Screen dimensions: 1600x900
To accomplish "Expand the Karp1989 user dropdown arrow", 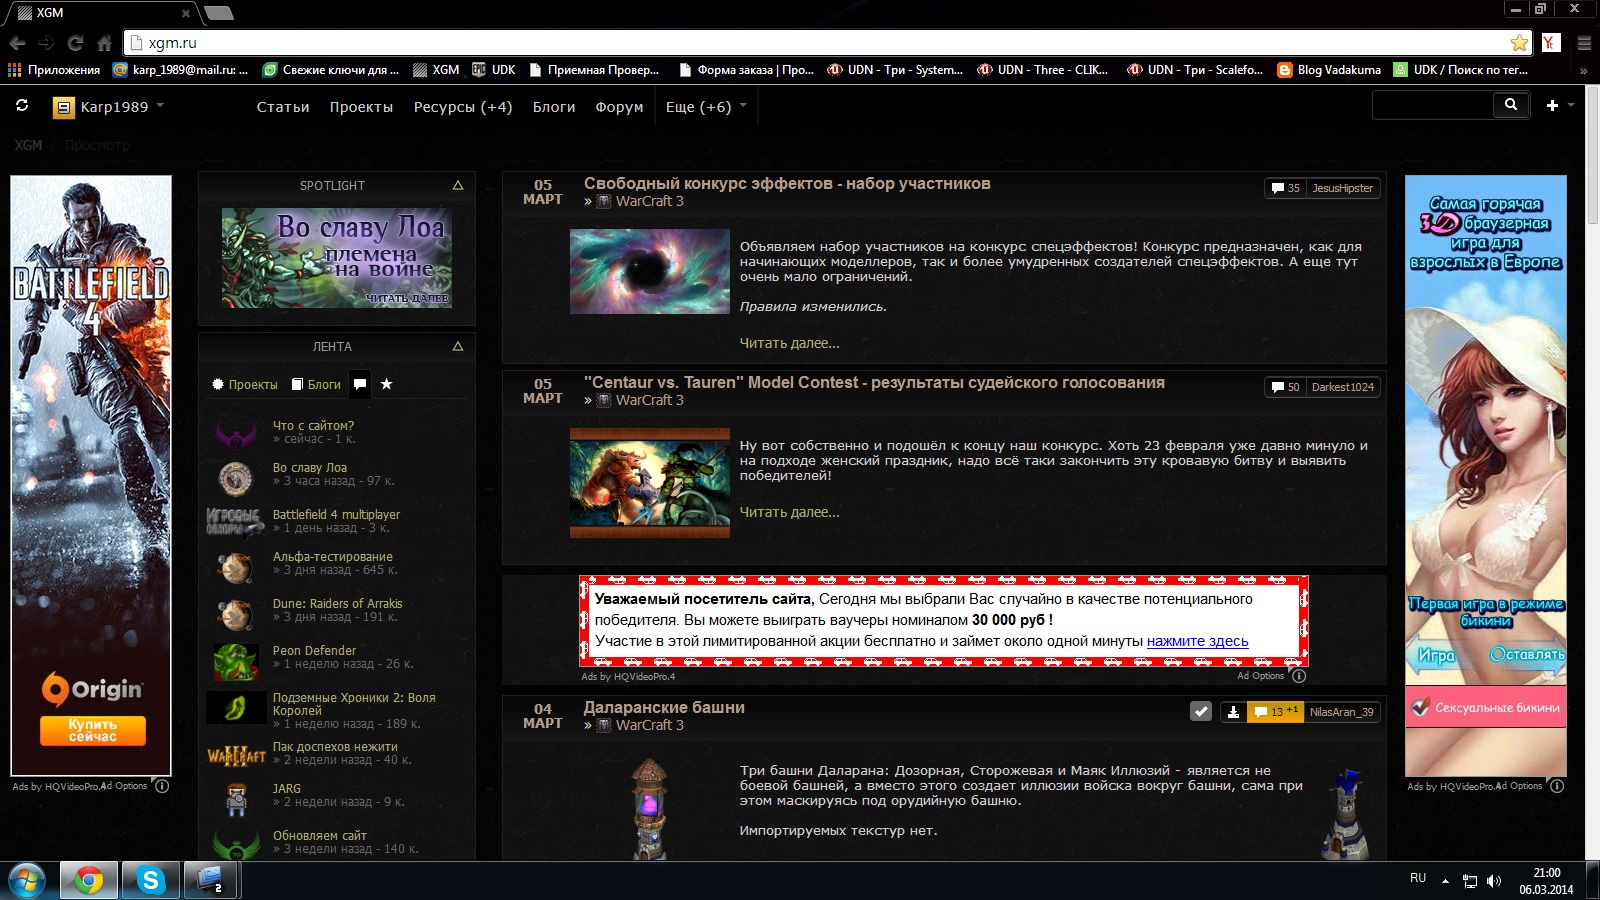I will pyautogui.click(x=160, y=105).
